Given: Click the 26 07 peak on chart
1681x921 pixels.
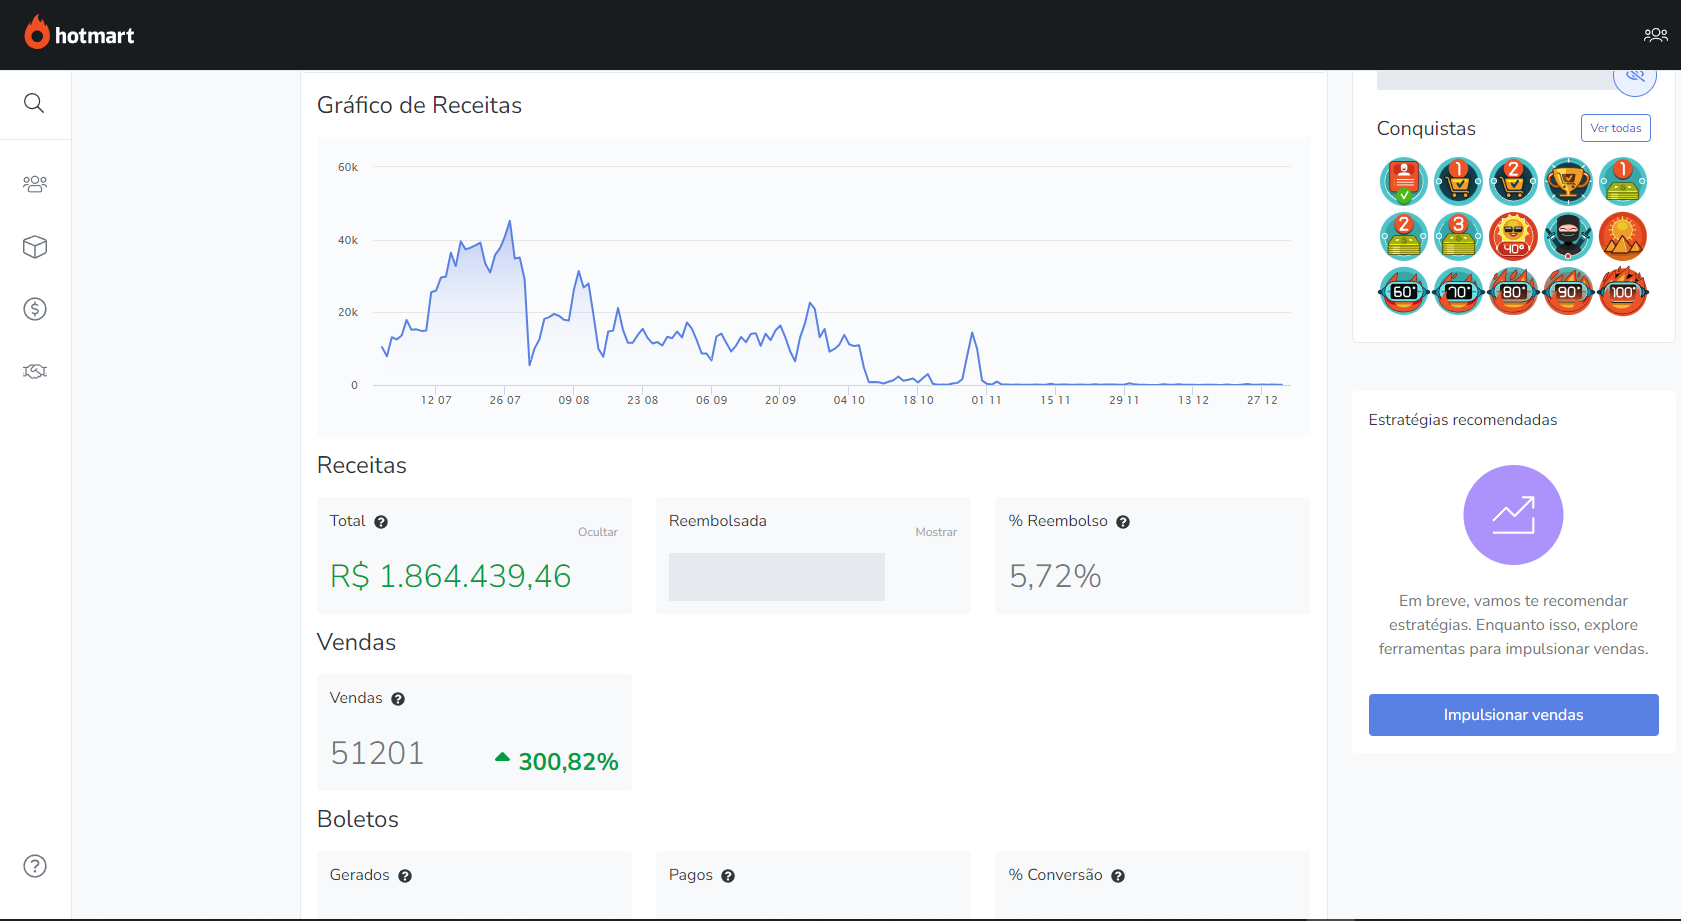Looking at the screenshot, I should click(x=510, y=222).
